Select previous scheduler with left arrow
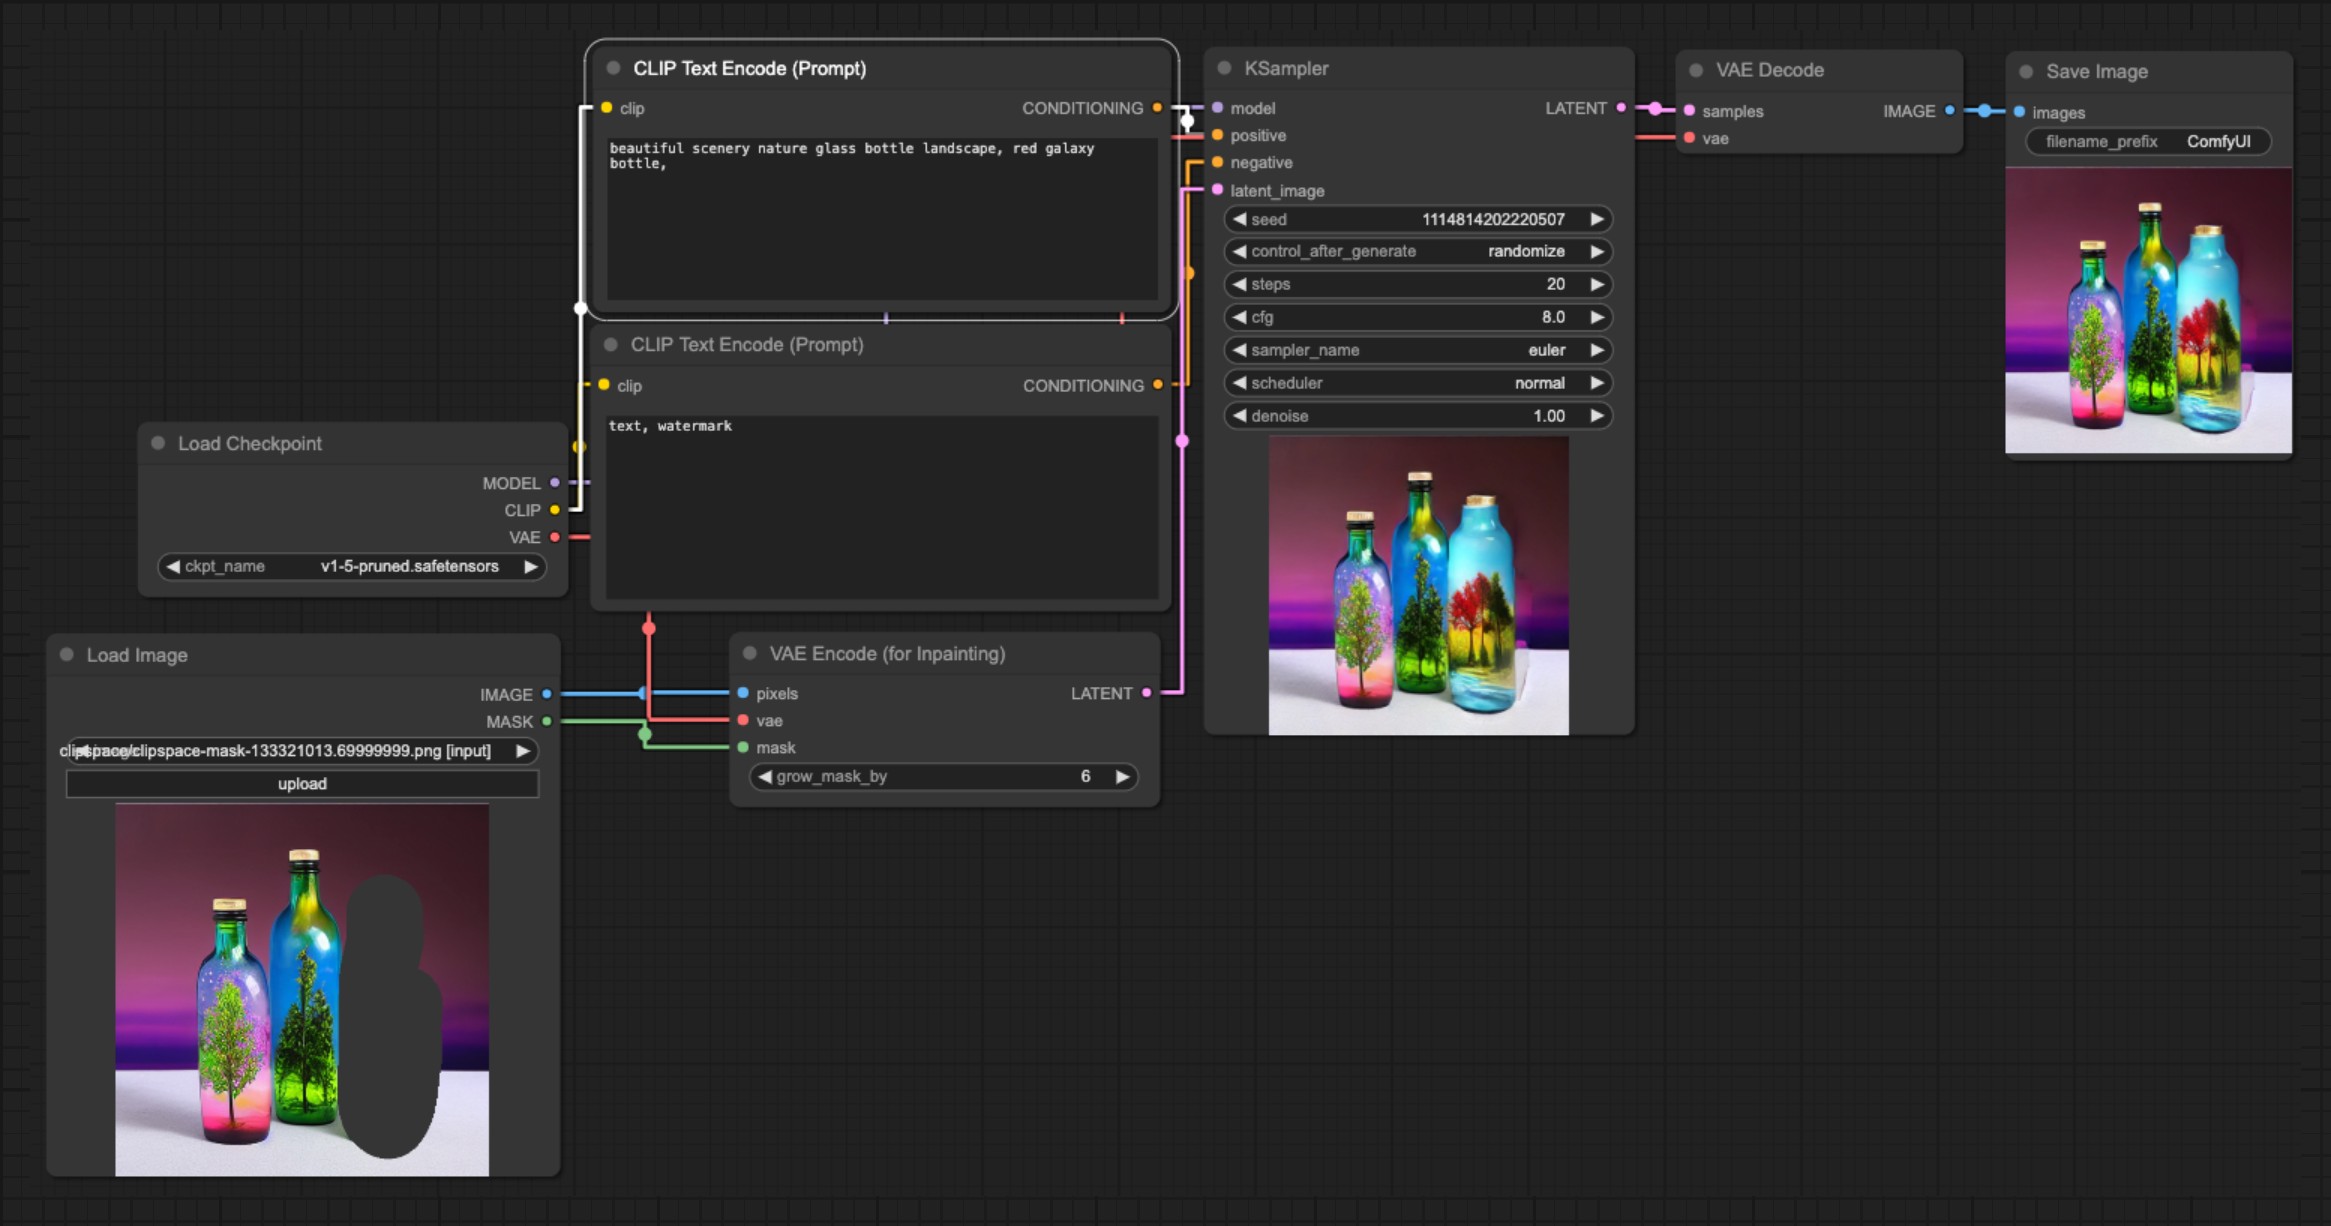This screenshot has height=1226, width=2331. coord(1239,383)
